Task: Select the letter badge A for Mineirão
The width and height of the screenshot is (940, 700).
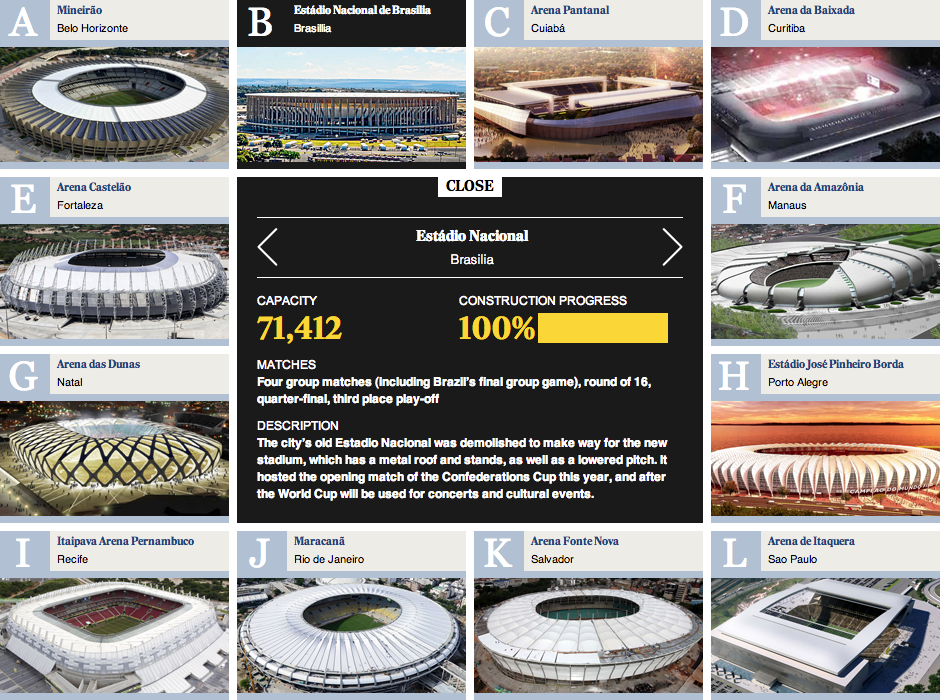Action: [20, 18]
